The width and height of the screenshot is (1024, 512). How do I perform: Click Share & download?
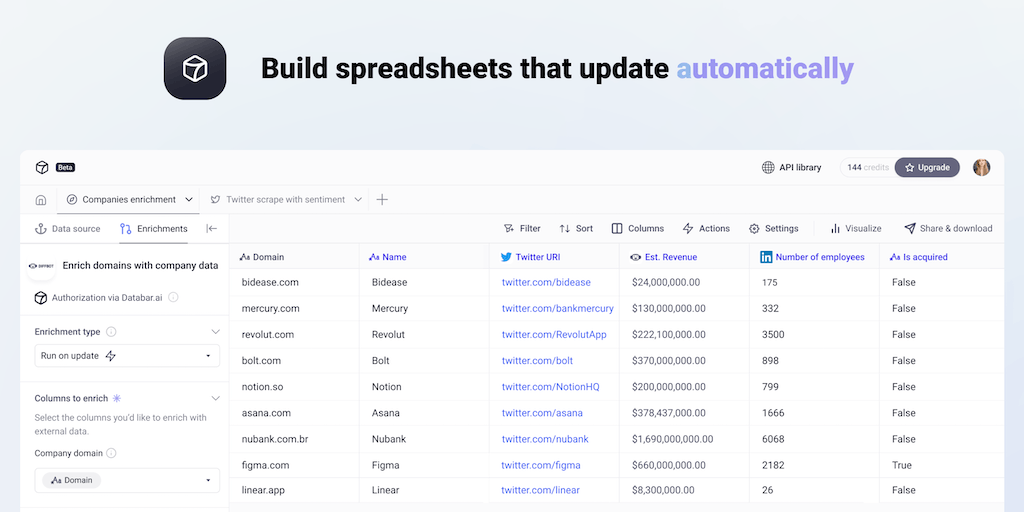(948, 228)
